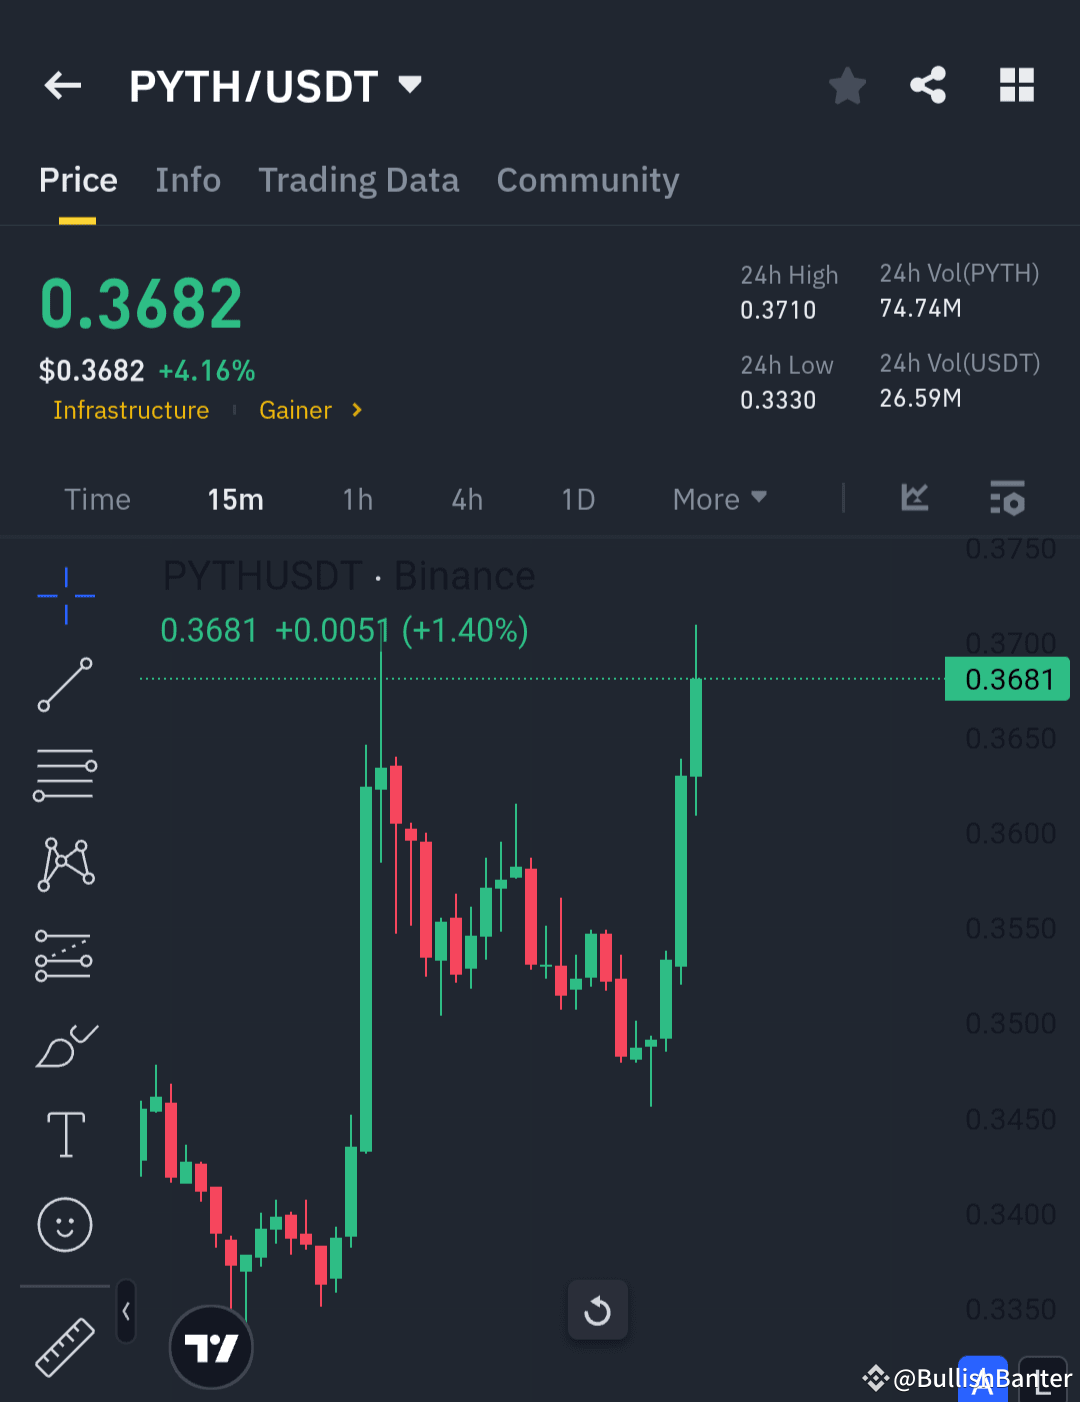
Task: Expand the More timeframe options
Action: point(718,499)
